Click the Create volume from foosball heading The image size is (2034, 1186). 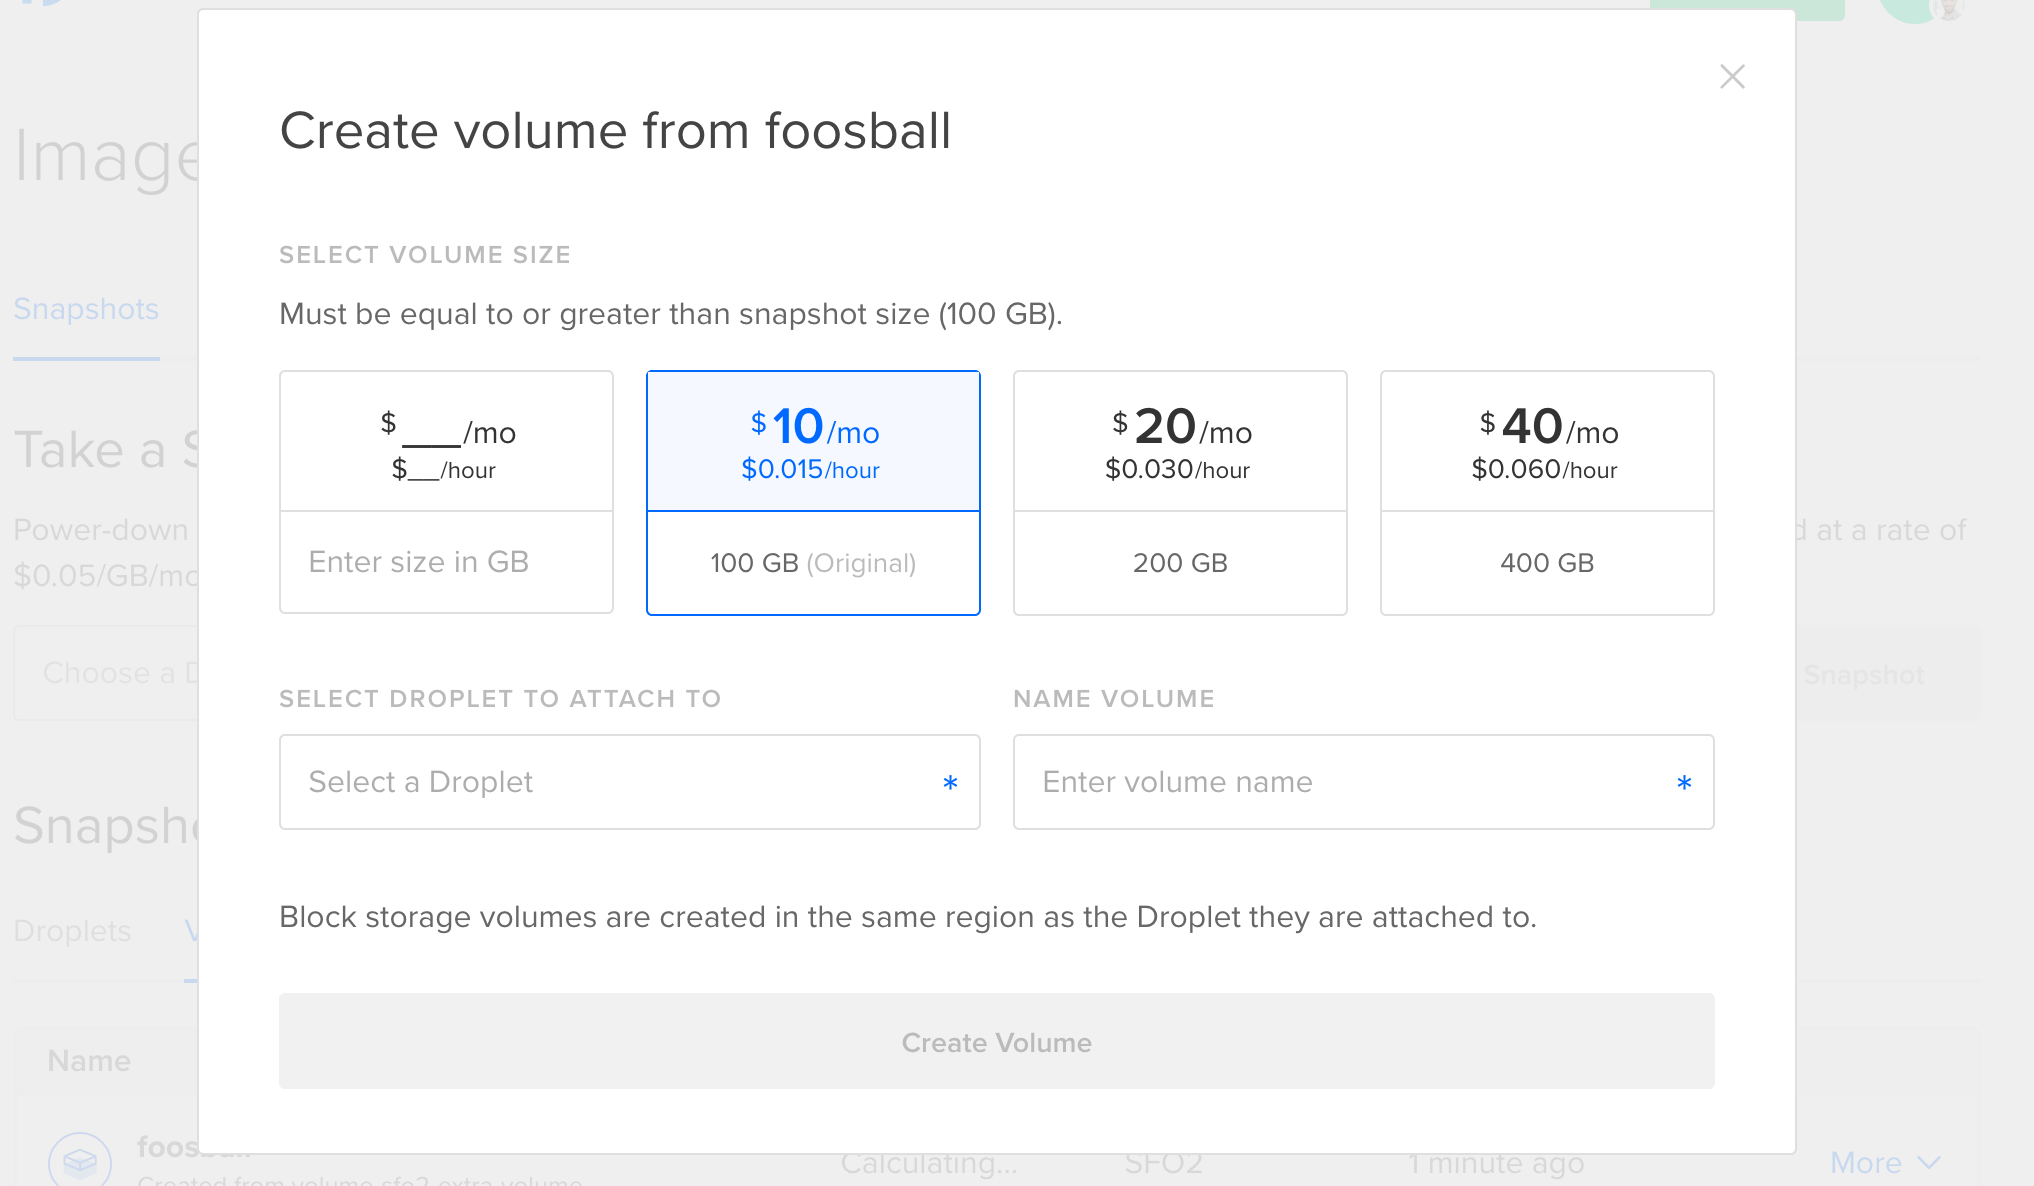tap(615, 131)
